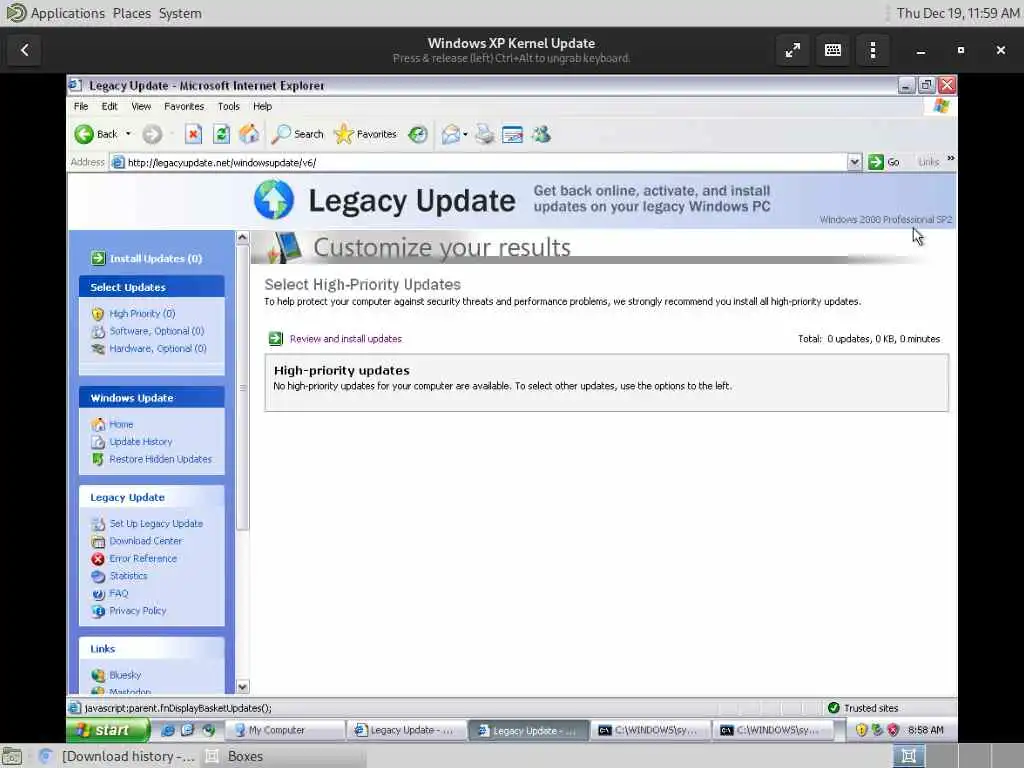
Task: Open the Back button history dropdown arrow
Action: point(129,135)
